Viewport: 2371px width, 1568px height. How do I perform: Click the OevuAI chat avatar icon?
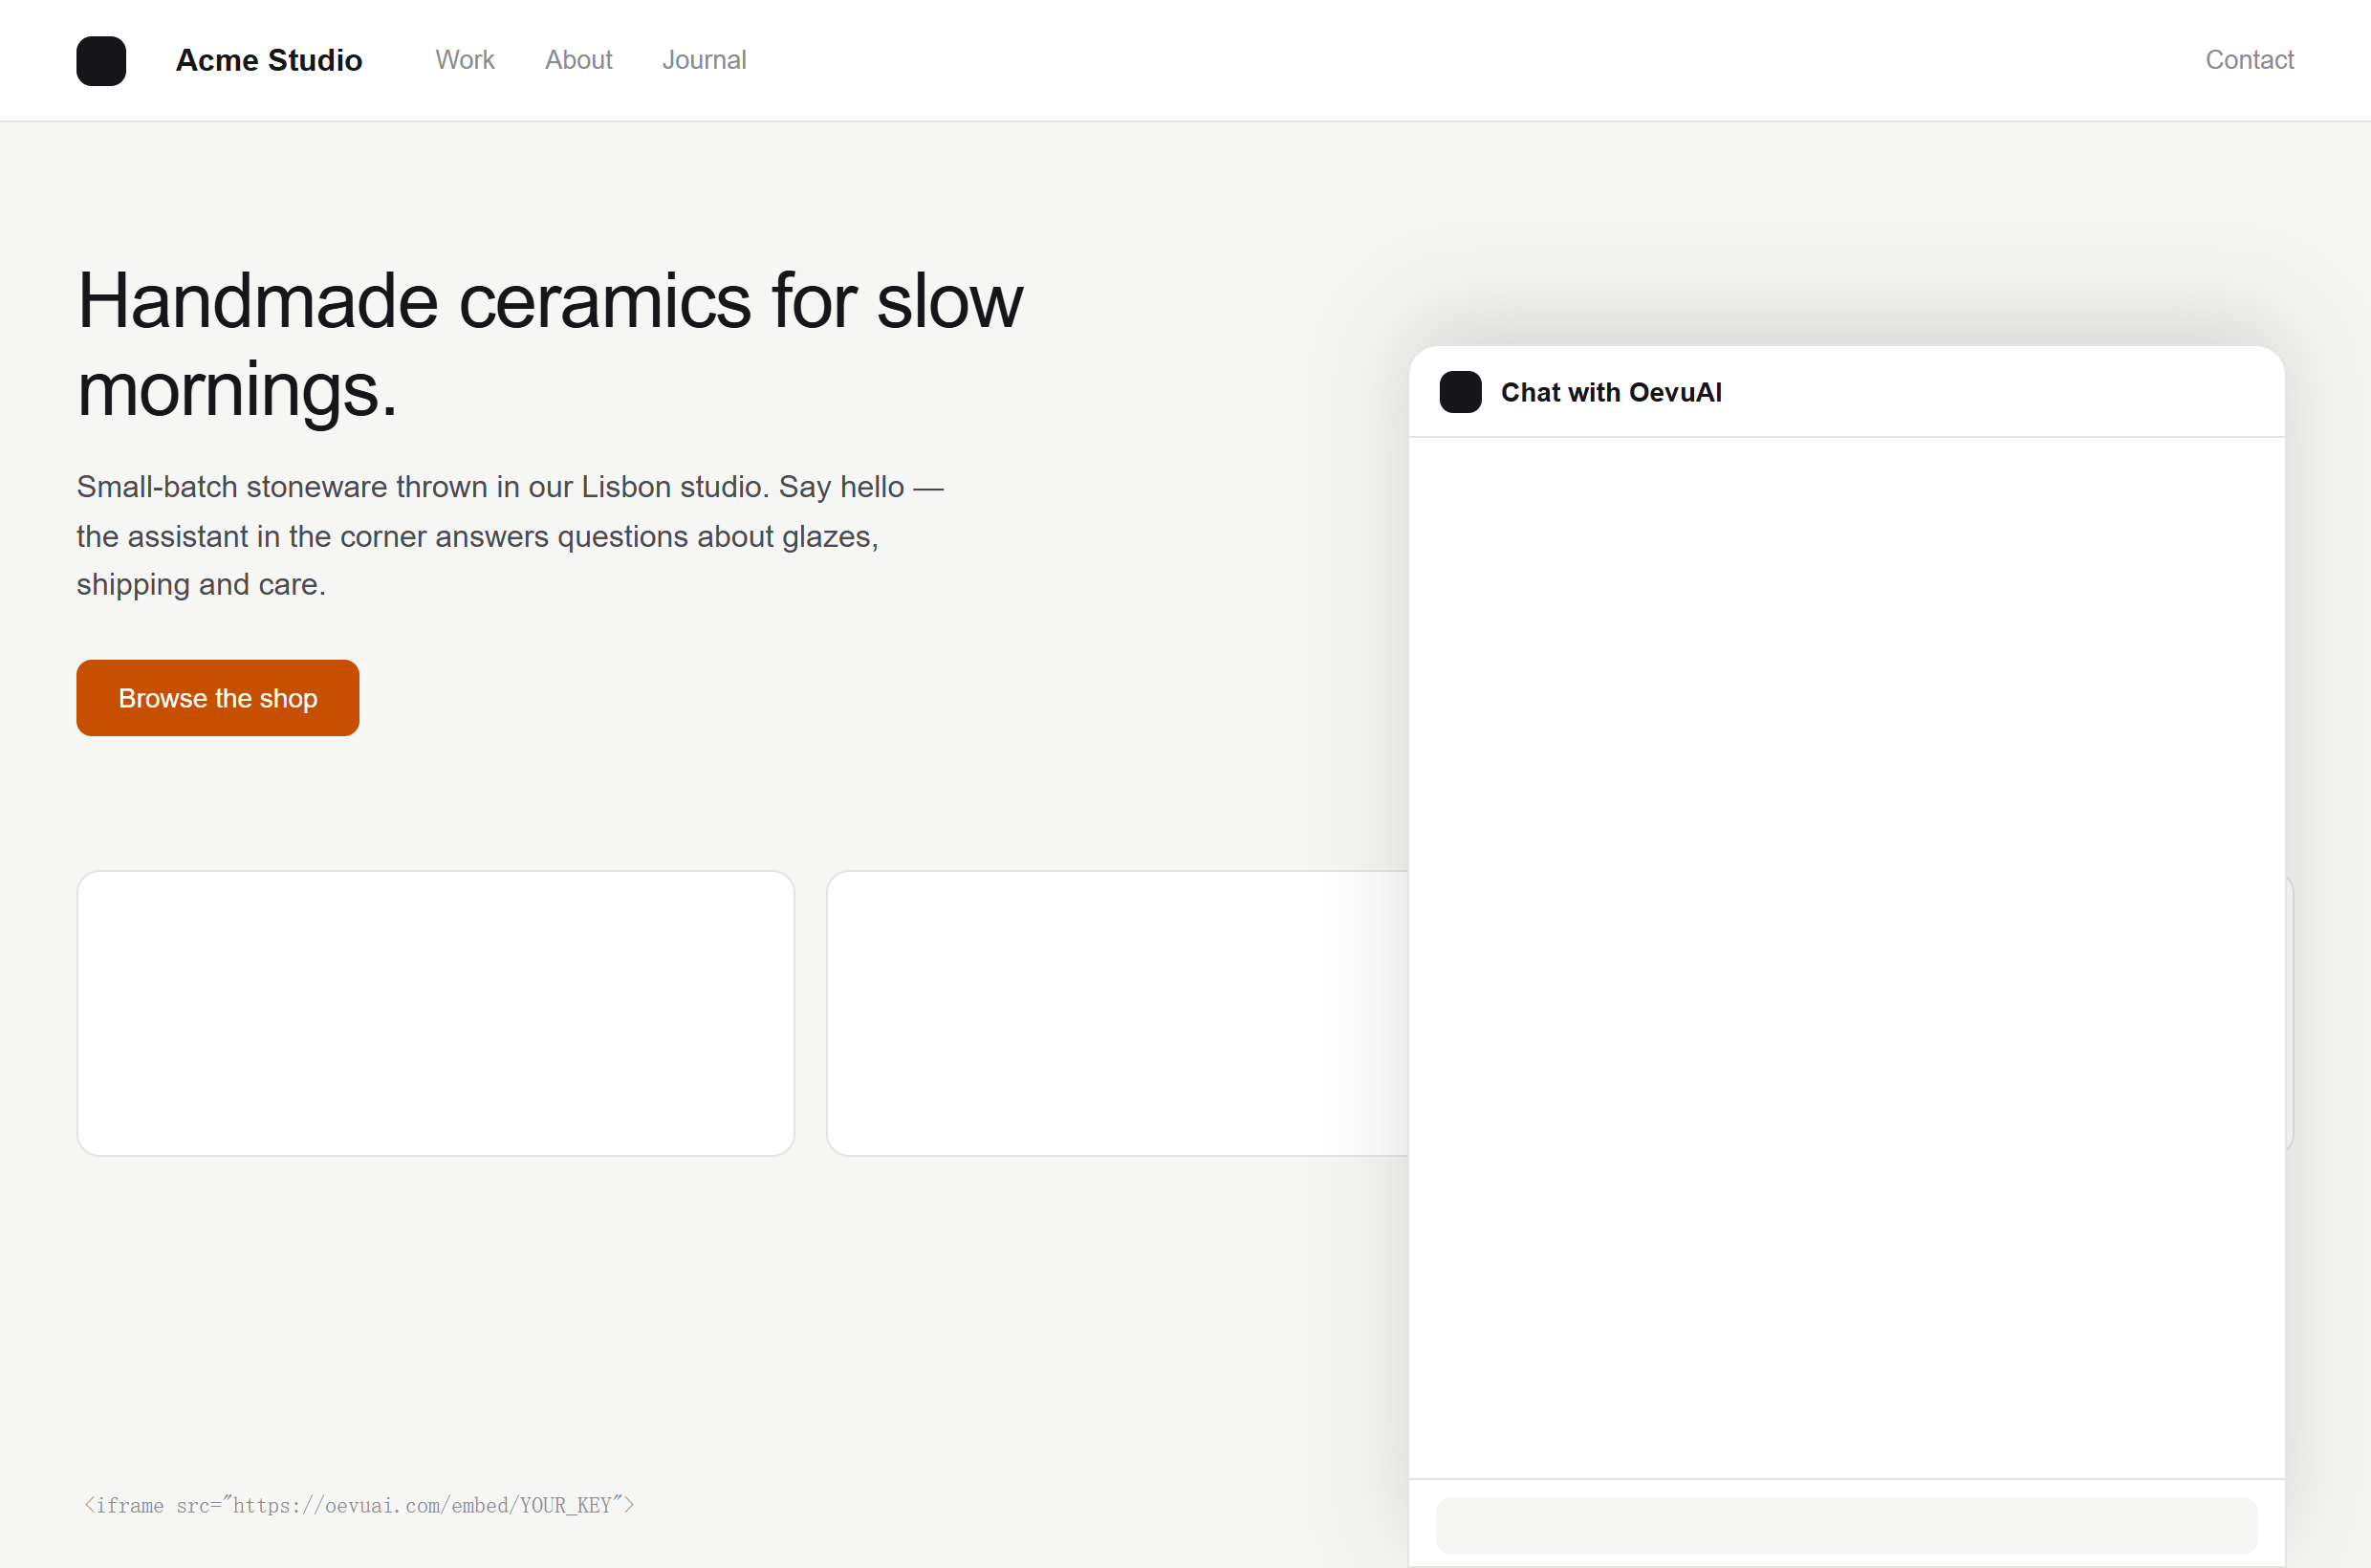pyautogui.click(x=1460, y=392)
